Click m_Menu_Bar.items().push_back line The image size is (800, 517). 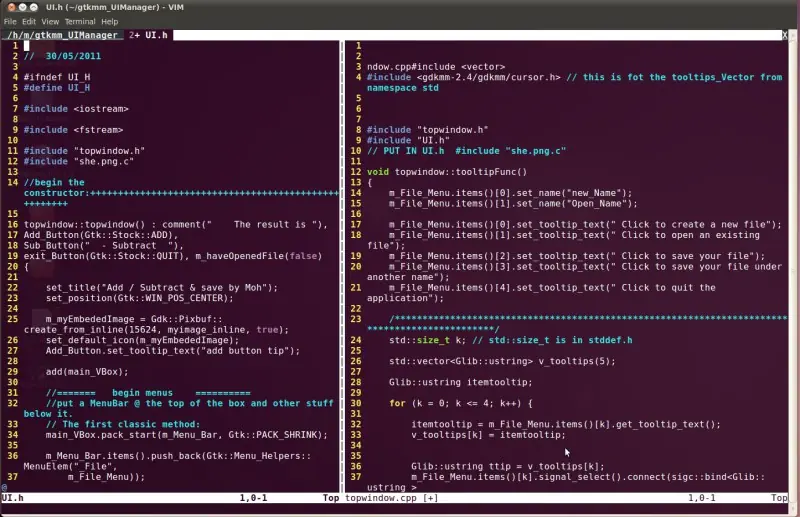tap(178, 456)
